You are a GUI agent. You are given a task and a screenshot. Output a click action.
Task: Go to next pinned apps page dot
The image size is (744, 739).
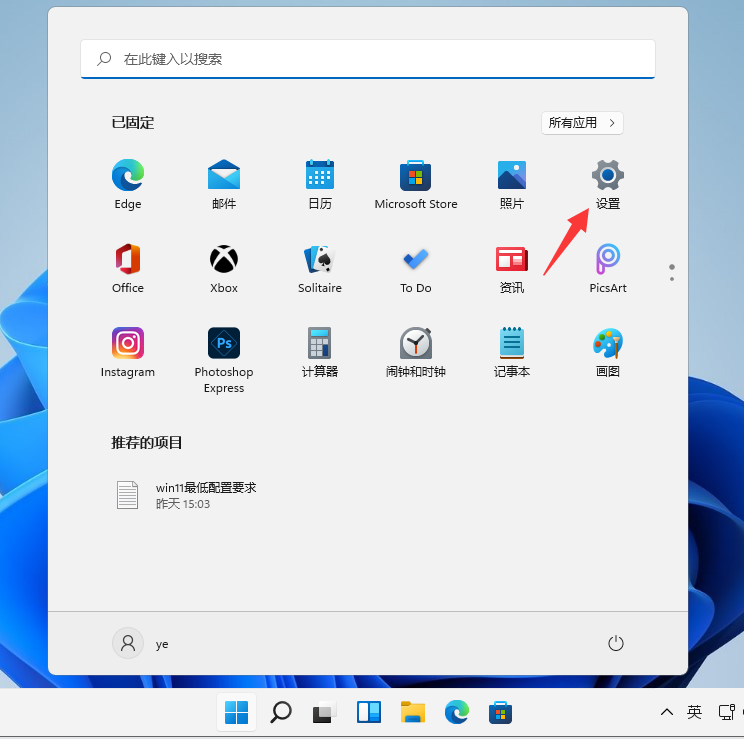point(672,279)
